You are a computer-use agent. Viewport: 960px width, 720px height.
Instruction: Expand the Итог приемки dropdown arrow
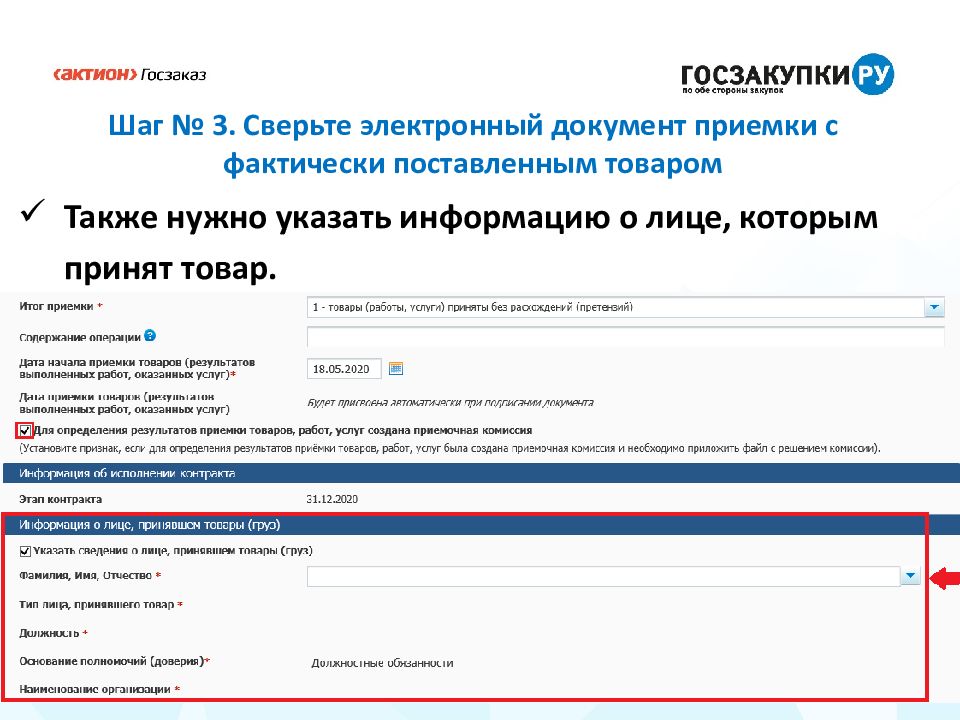(933, 308)
